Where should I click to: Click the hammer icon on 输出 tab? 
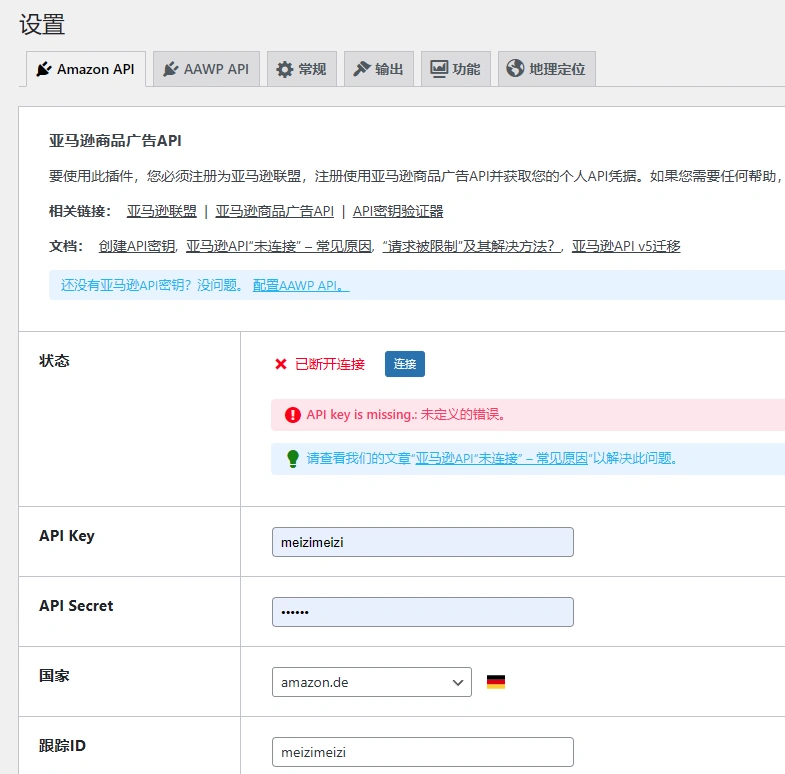coord(361,69)
